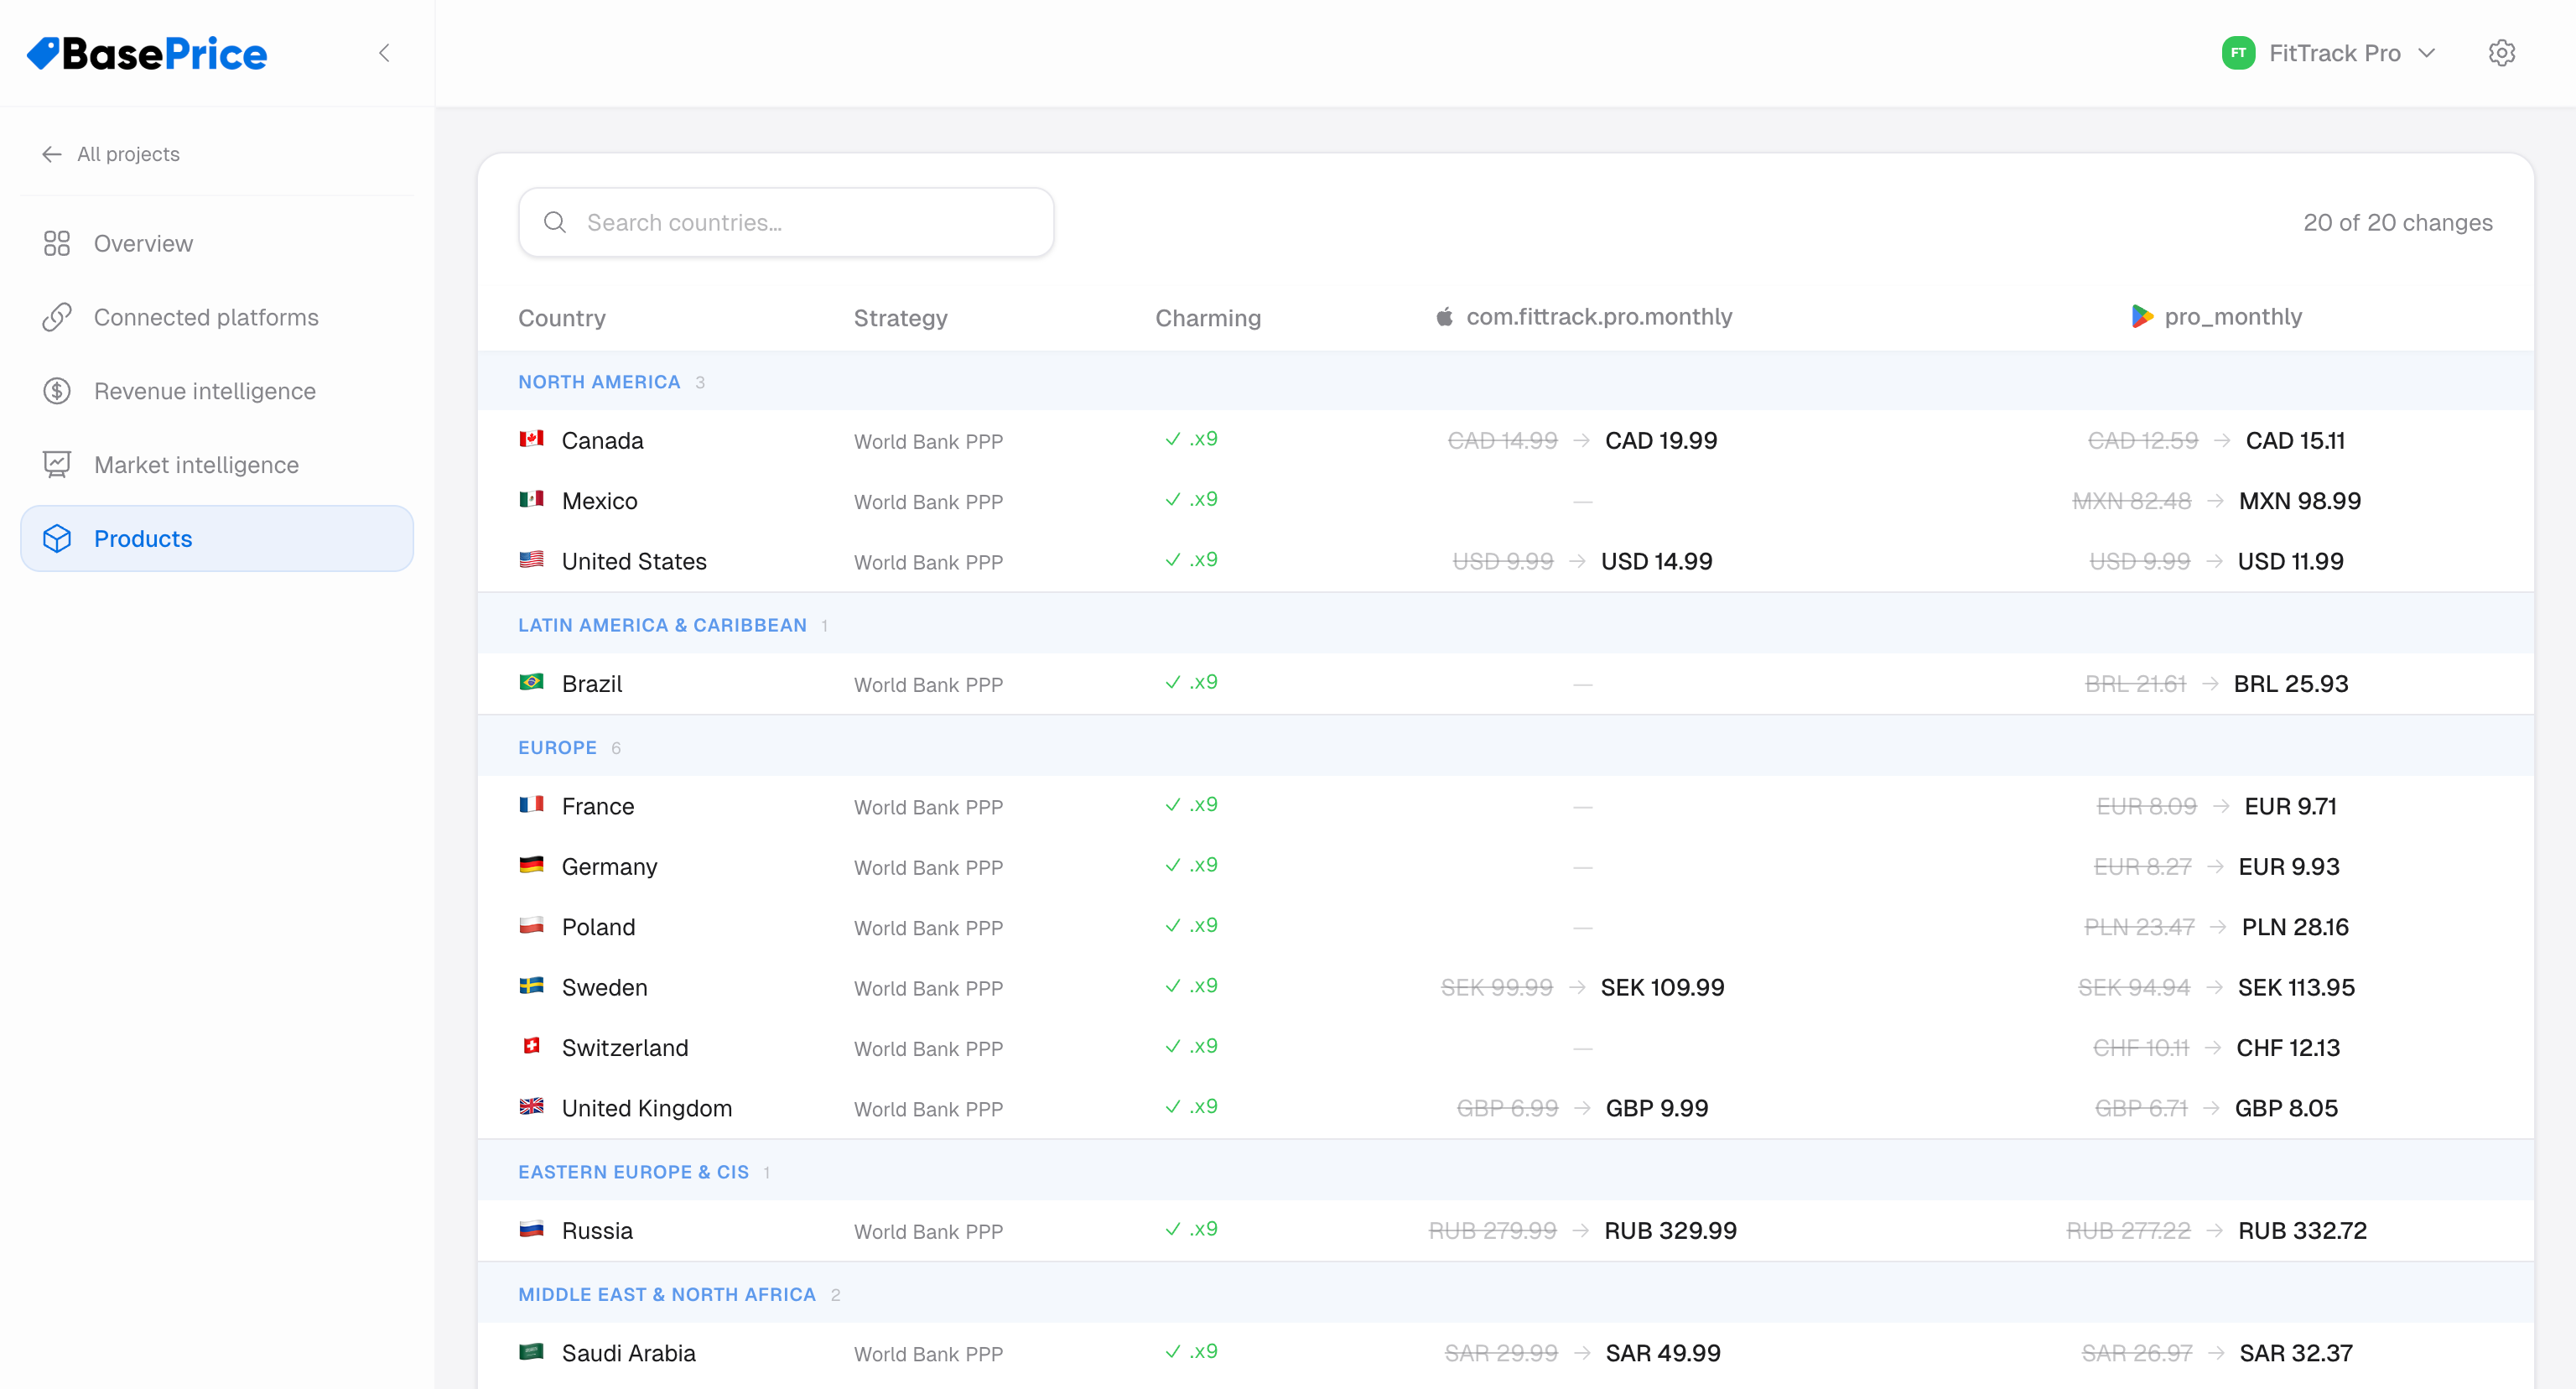Click the France flag icon

point(531,805)
